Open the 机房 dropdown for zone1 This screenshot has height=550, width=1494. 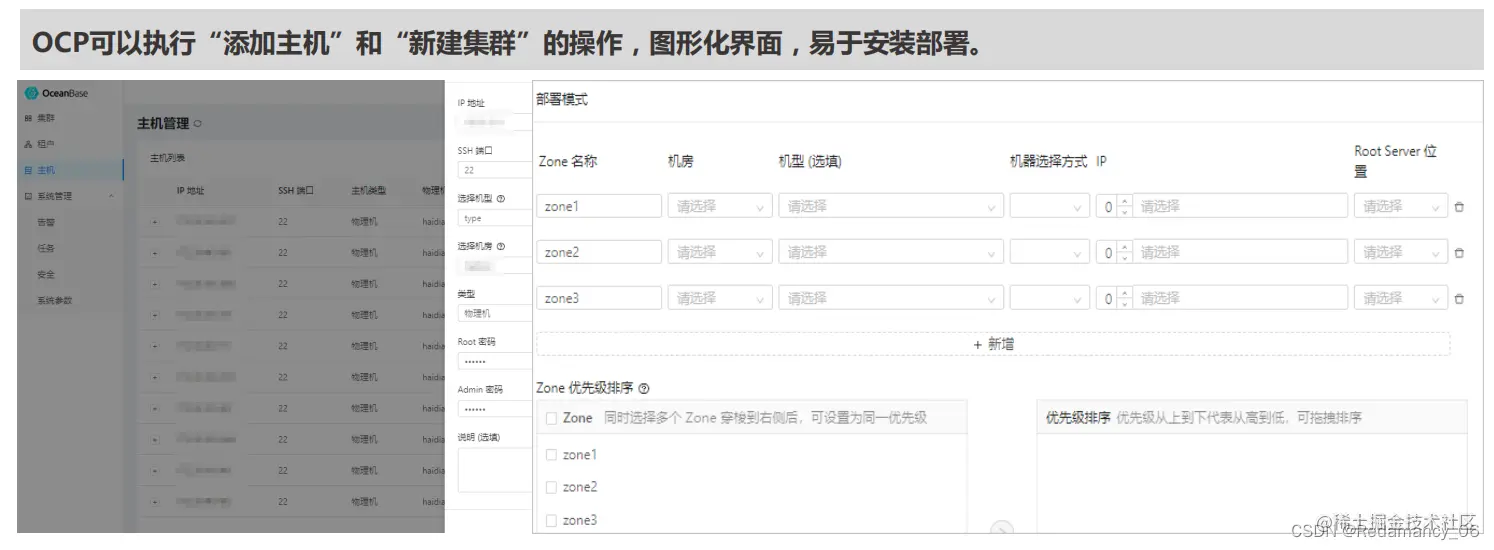(720, 206)
